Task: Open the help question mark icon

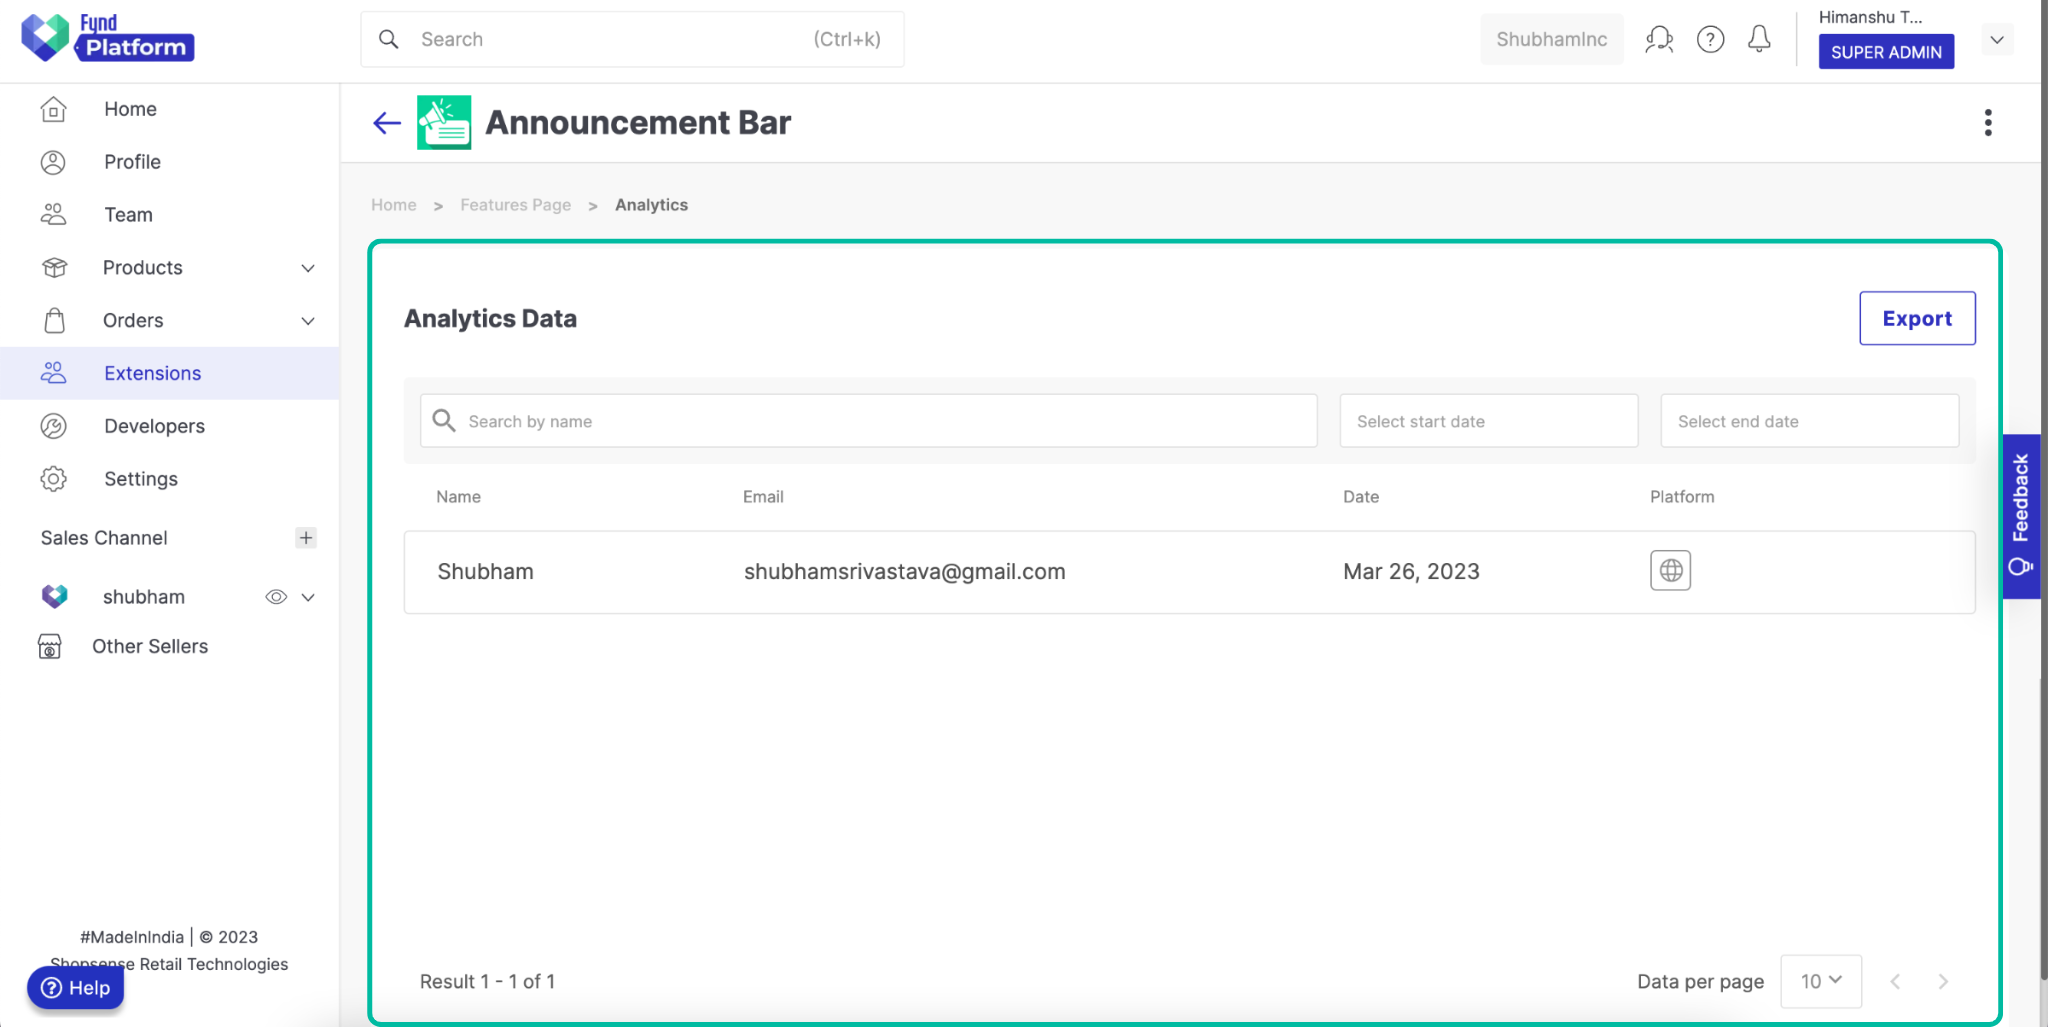Action: (1710, 39)
